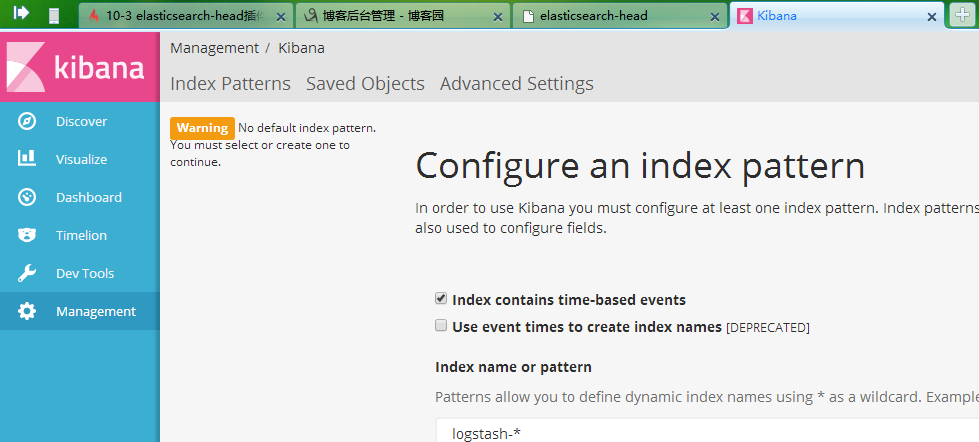Click the browser sidebar arrow icon
Image resolution: width=979 pixels, height=442 pixels.
(x=21, y=12)
